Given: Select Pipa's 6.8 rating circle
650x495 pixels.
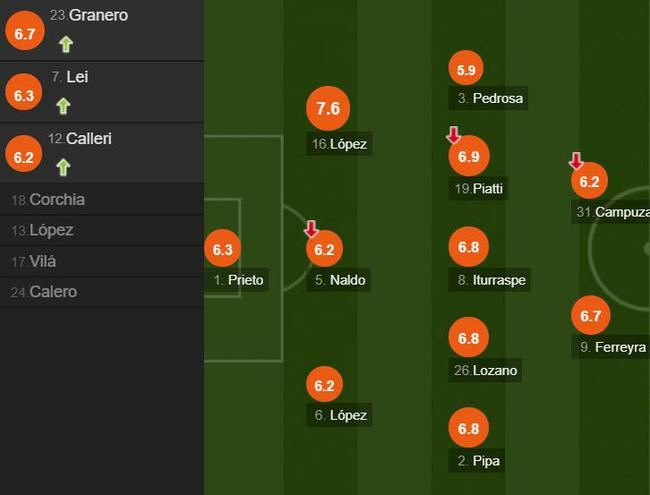Looking at the screenshot, I should click(468, 429).
